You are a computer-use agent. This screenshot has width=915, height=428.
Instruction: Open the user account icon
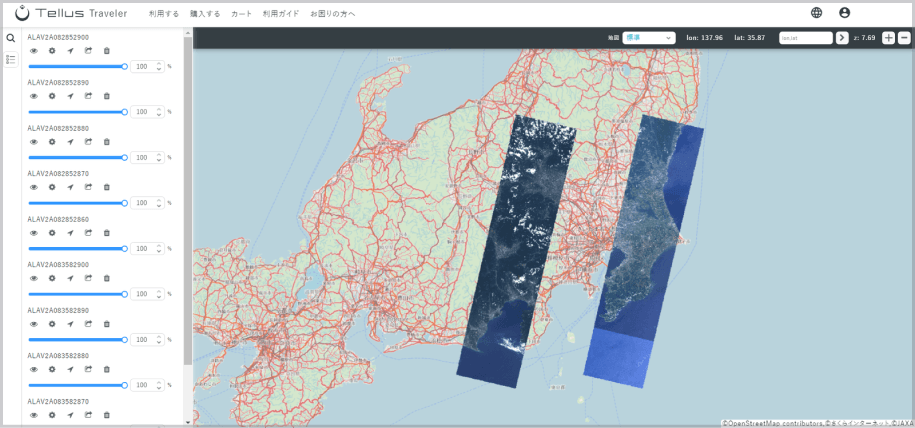tap(845, 13)
